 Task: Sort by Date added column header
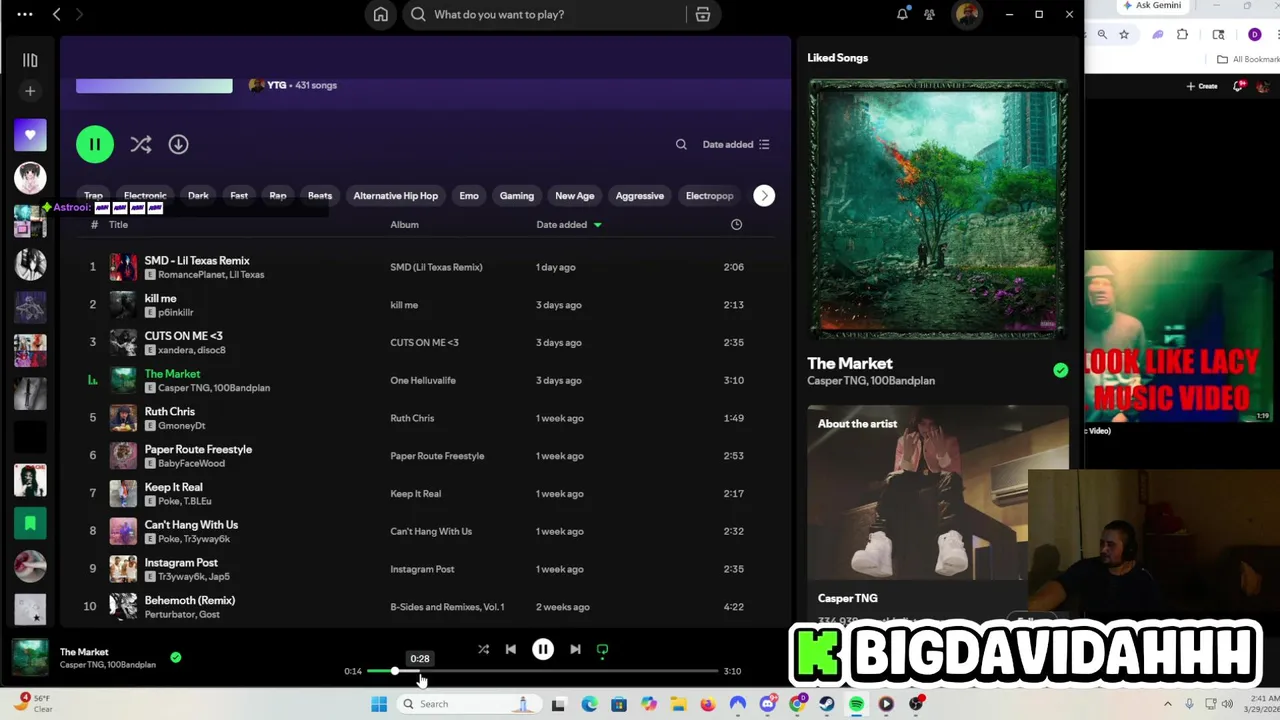coord(569,225)
